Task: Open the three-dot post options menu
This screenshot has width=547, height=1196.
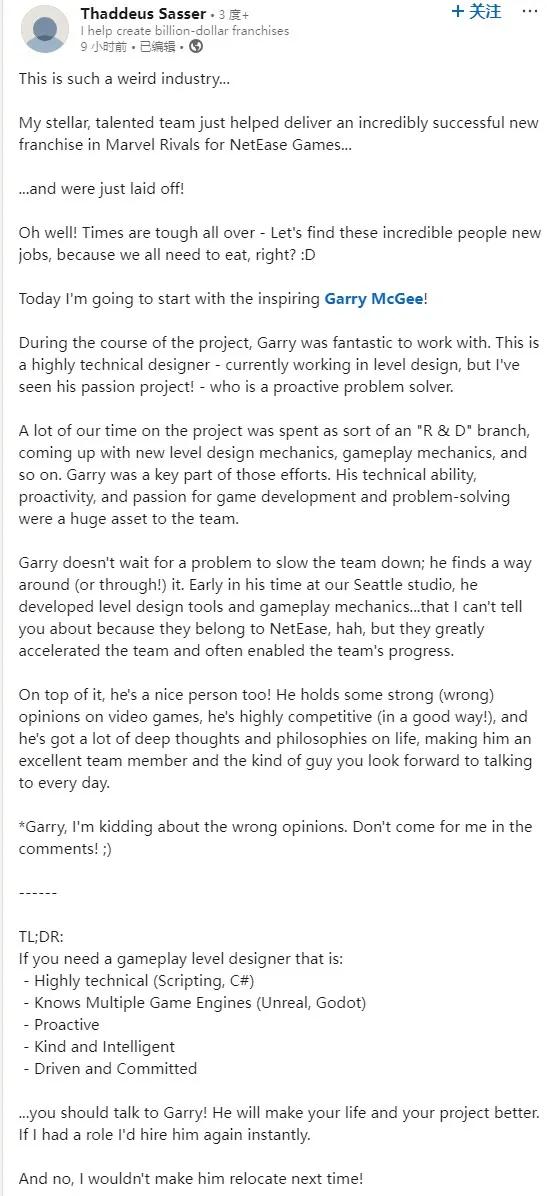Action: (x=530, y=11)
